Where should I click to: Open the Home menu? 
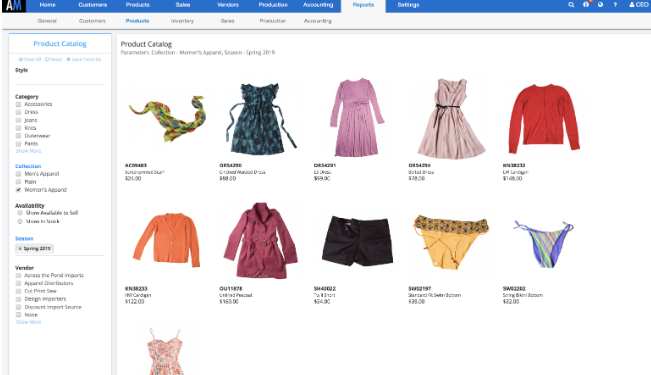[47, 5]
